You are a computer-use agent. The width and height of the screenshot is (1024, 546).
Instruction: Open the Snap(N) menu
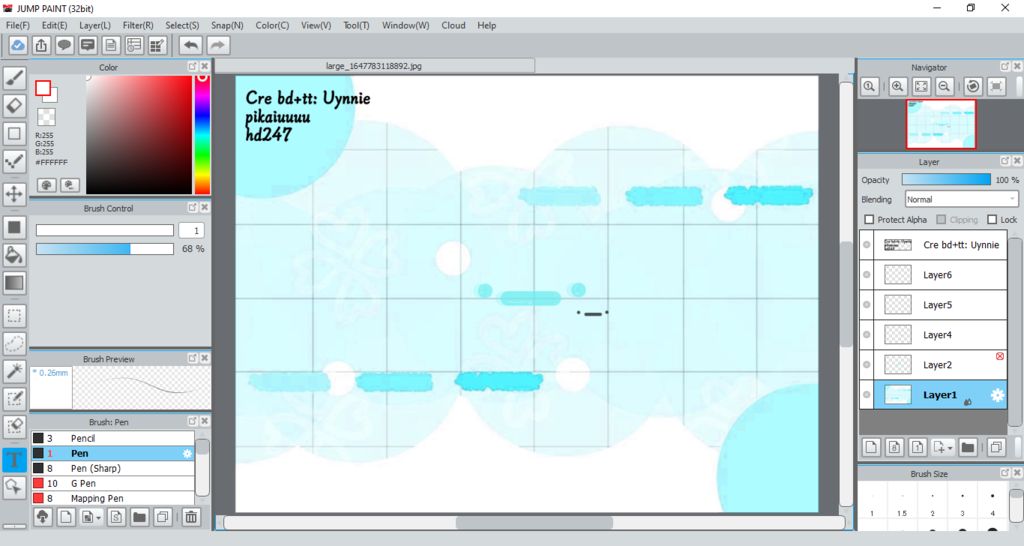tap(227, 25)
